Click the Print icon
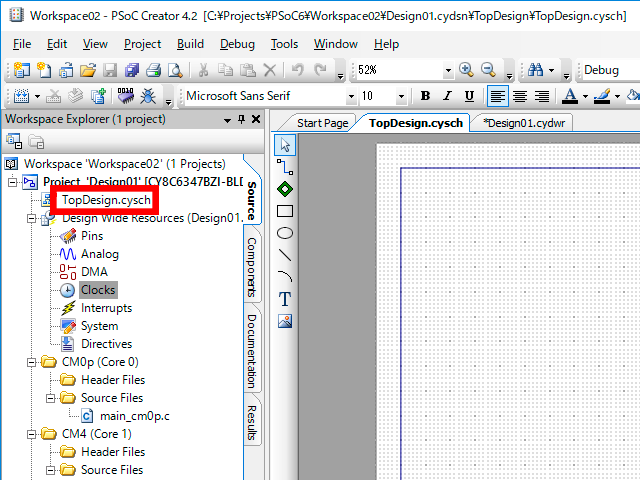 pos(153,70)
